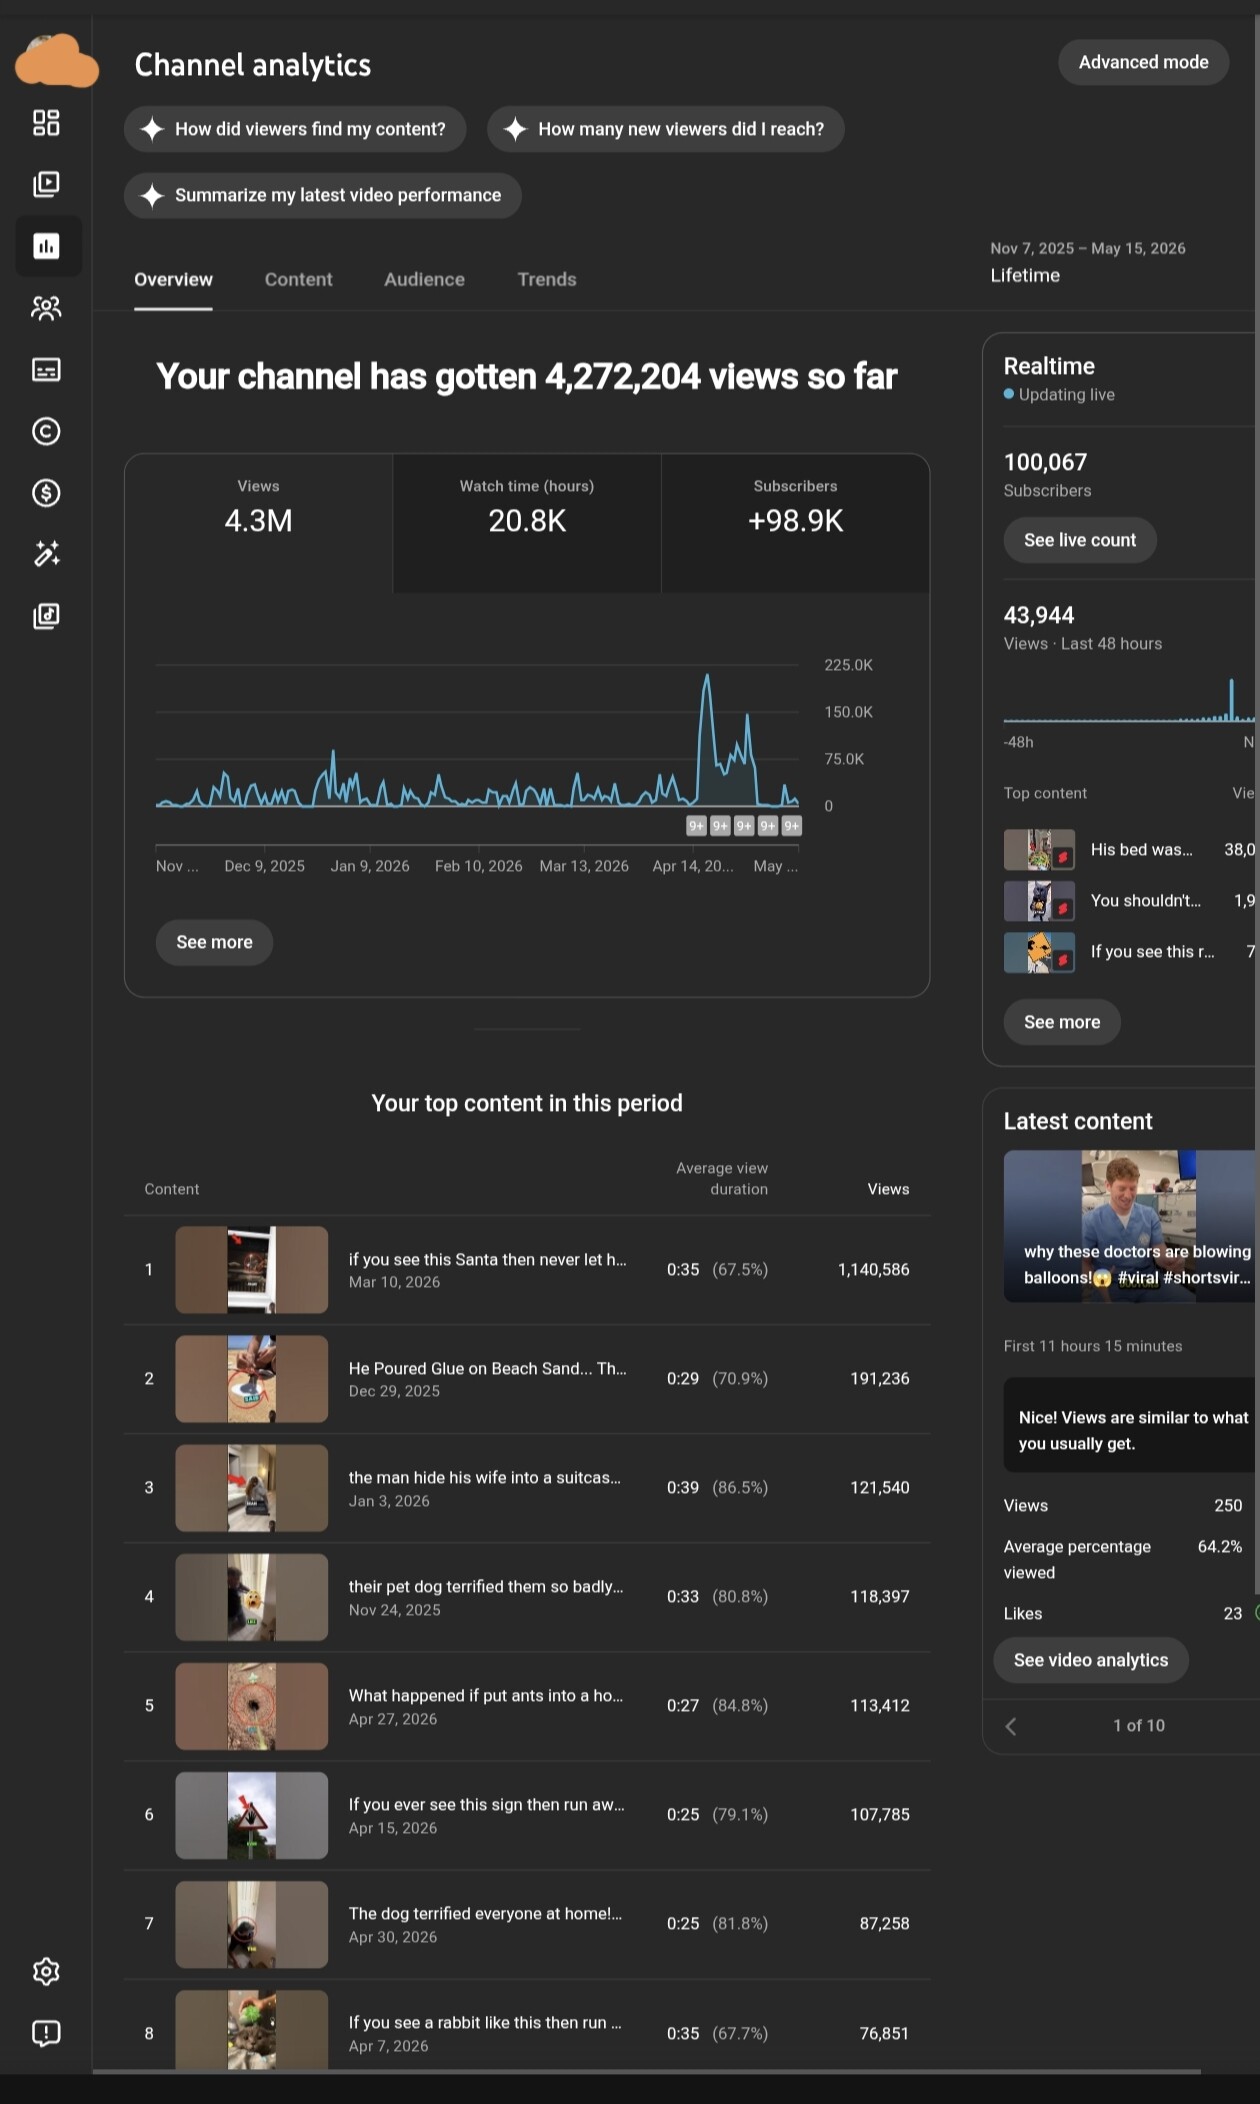Click the 1,140,586 views value
Screen dimensions: 1260x2104
(x=873, y=1270)
